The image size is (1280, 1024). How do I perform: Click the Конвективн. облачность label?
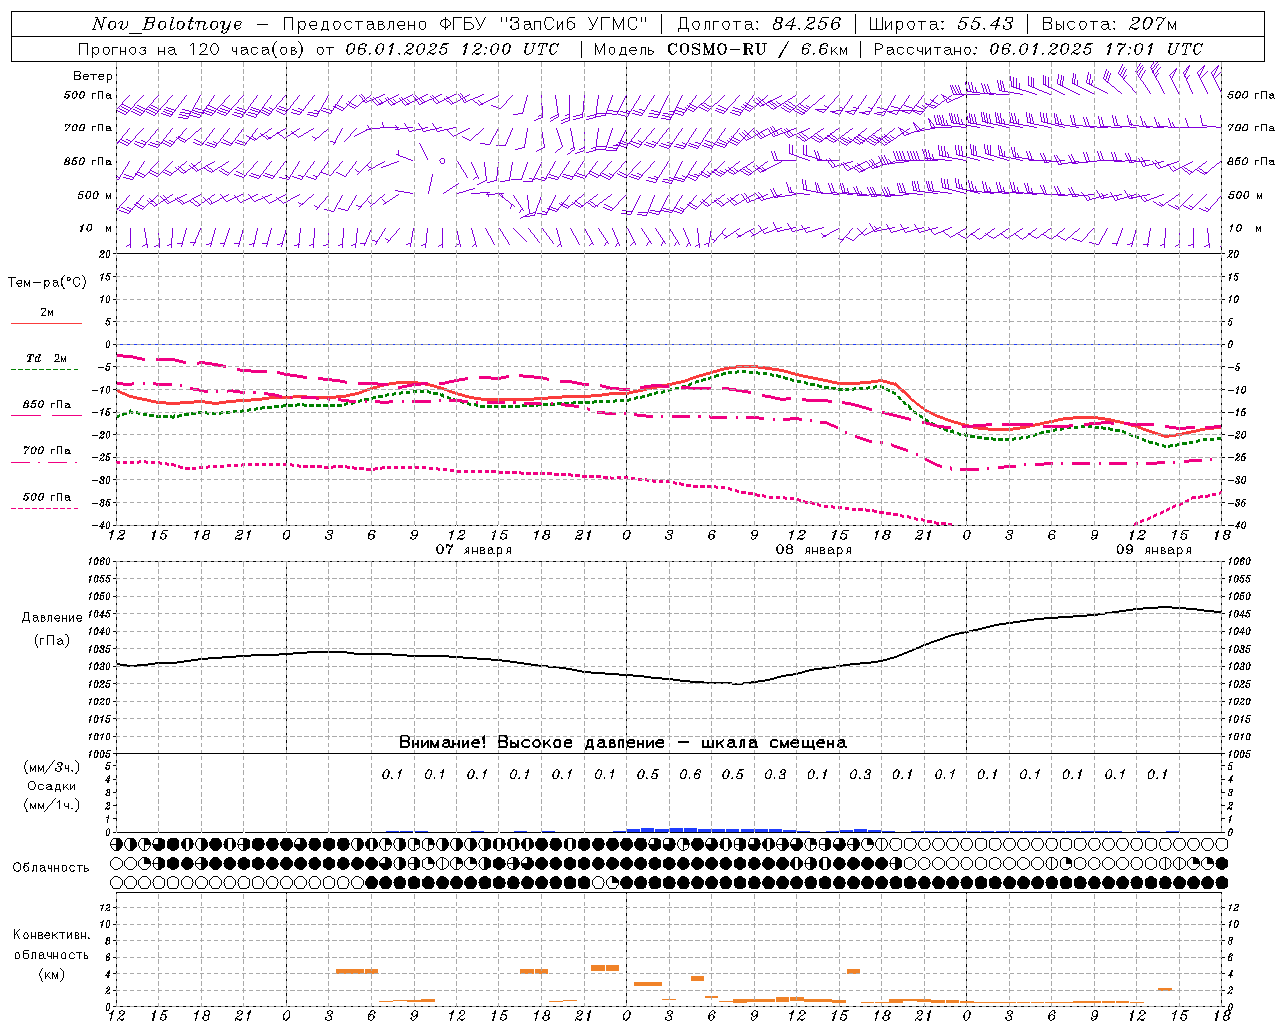[51, 945]
